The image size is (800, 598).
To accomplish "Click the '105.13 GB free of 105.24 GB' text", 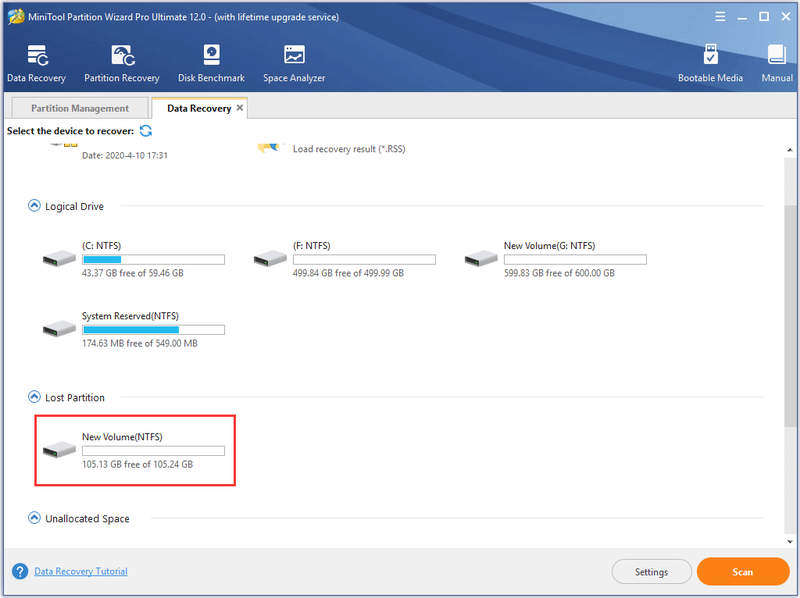I will pyautogui.click(x=137, y=464).
